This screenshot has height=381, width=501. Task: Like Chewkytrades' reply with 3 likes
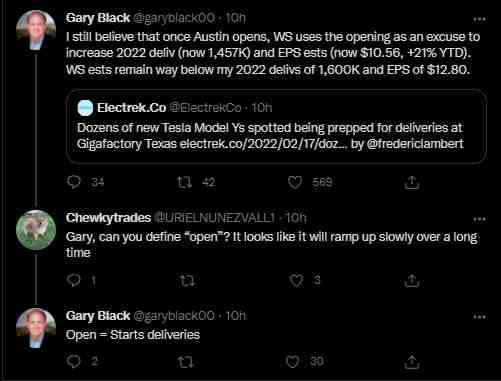pos(296,280)
